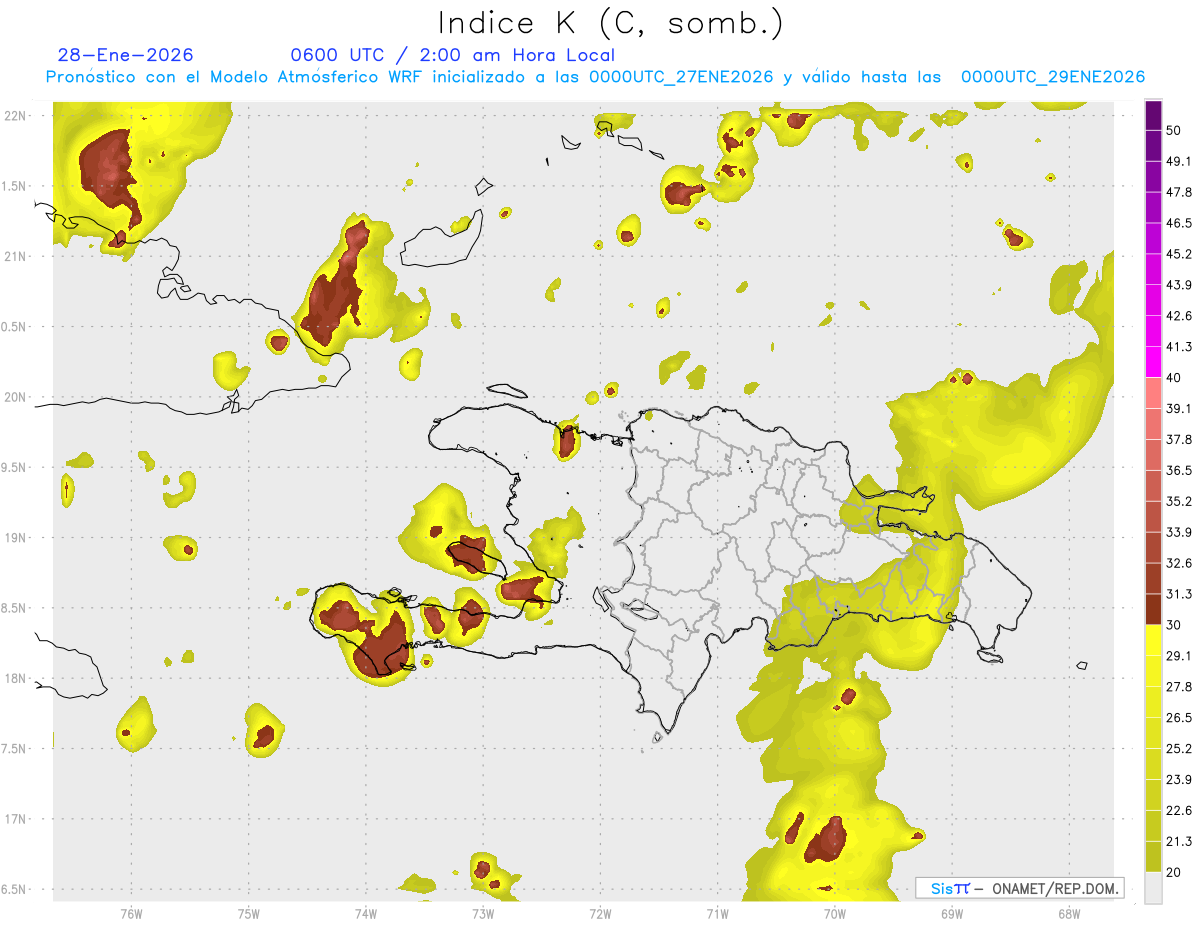
Task: Click the initialization time "0000UTC_27ENE2026"
Action: 681,77
